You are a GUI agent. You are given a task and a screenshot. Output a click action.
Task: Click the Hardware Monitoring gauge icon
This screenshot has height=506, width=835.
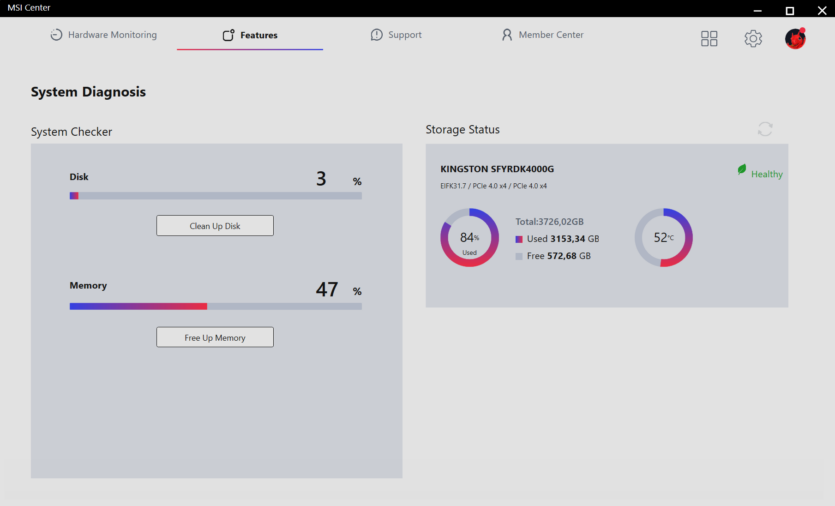point(56,35)
